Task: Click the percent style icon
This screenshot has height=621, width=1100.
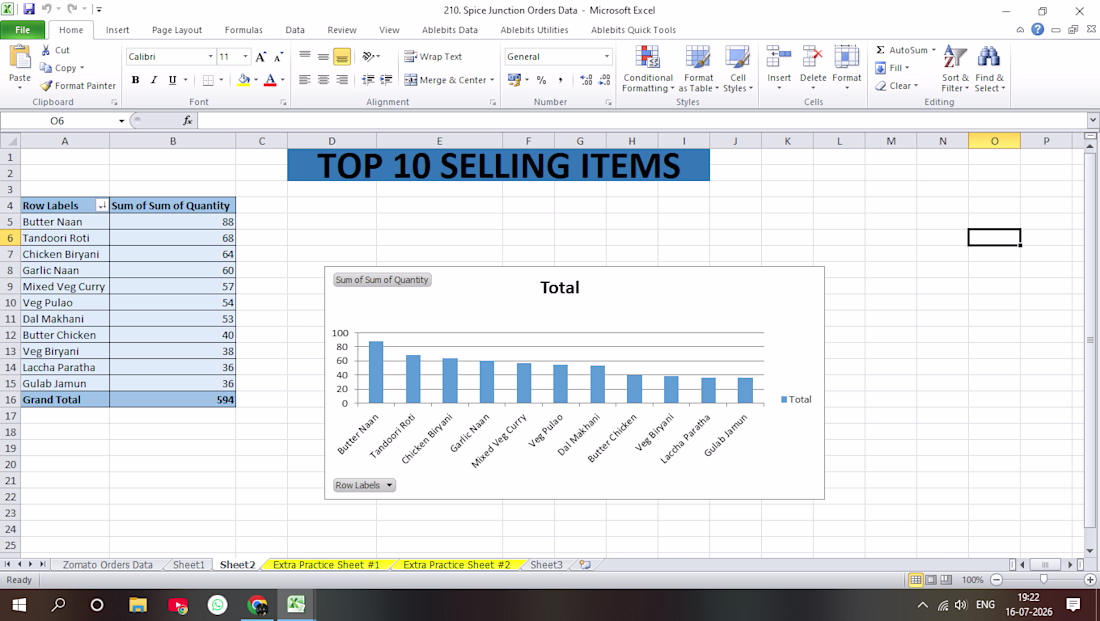Action: click(541, 80)
